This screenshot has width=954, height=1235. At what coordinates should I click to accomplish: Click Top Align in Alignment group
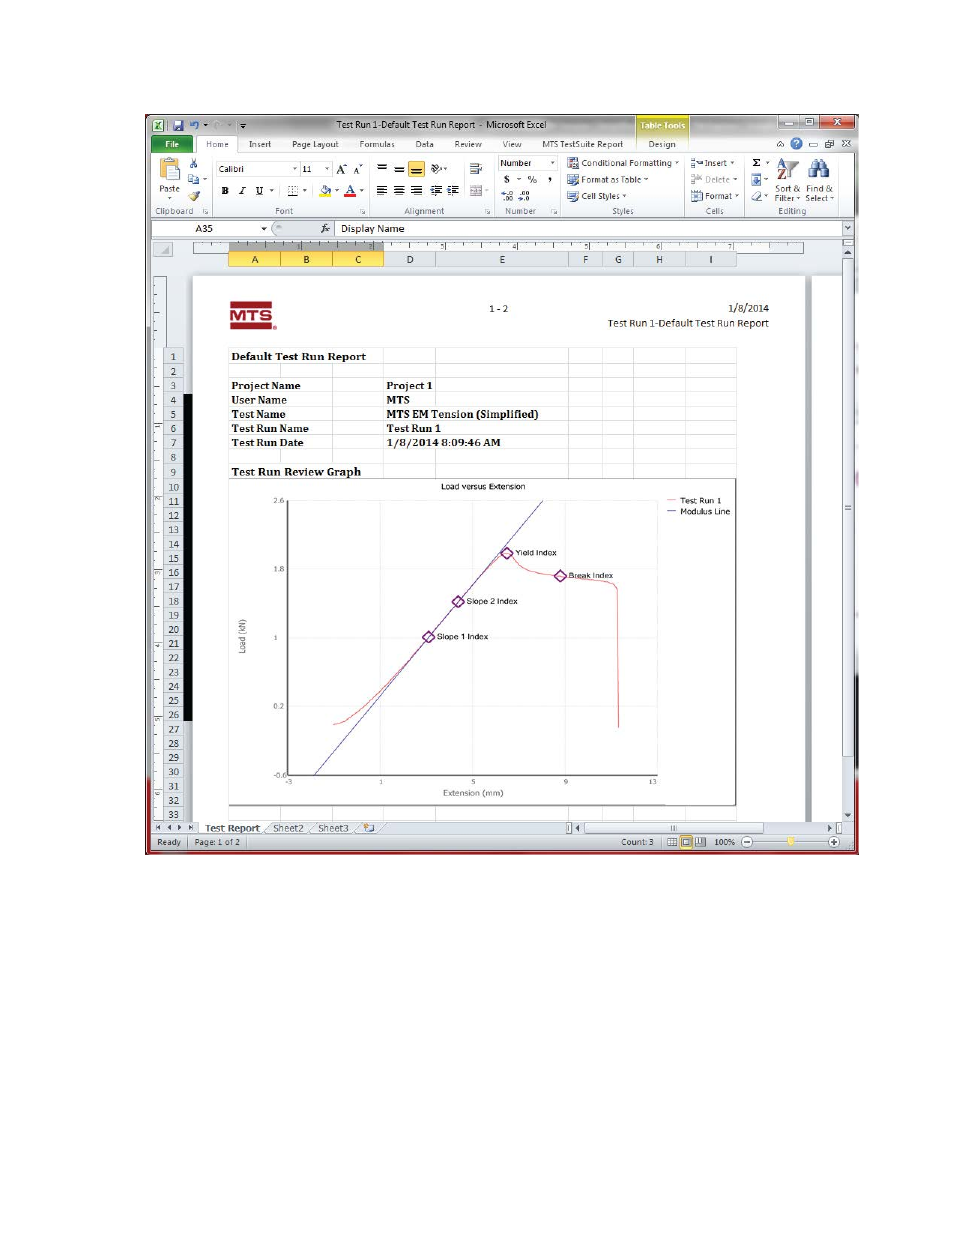pos(382,168)
